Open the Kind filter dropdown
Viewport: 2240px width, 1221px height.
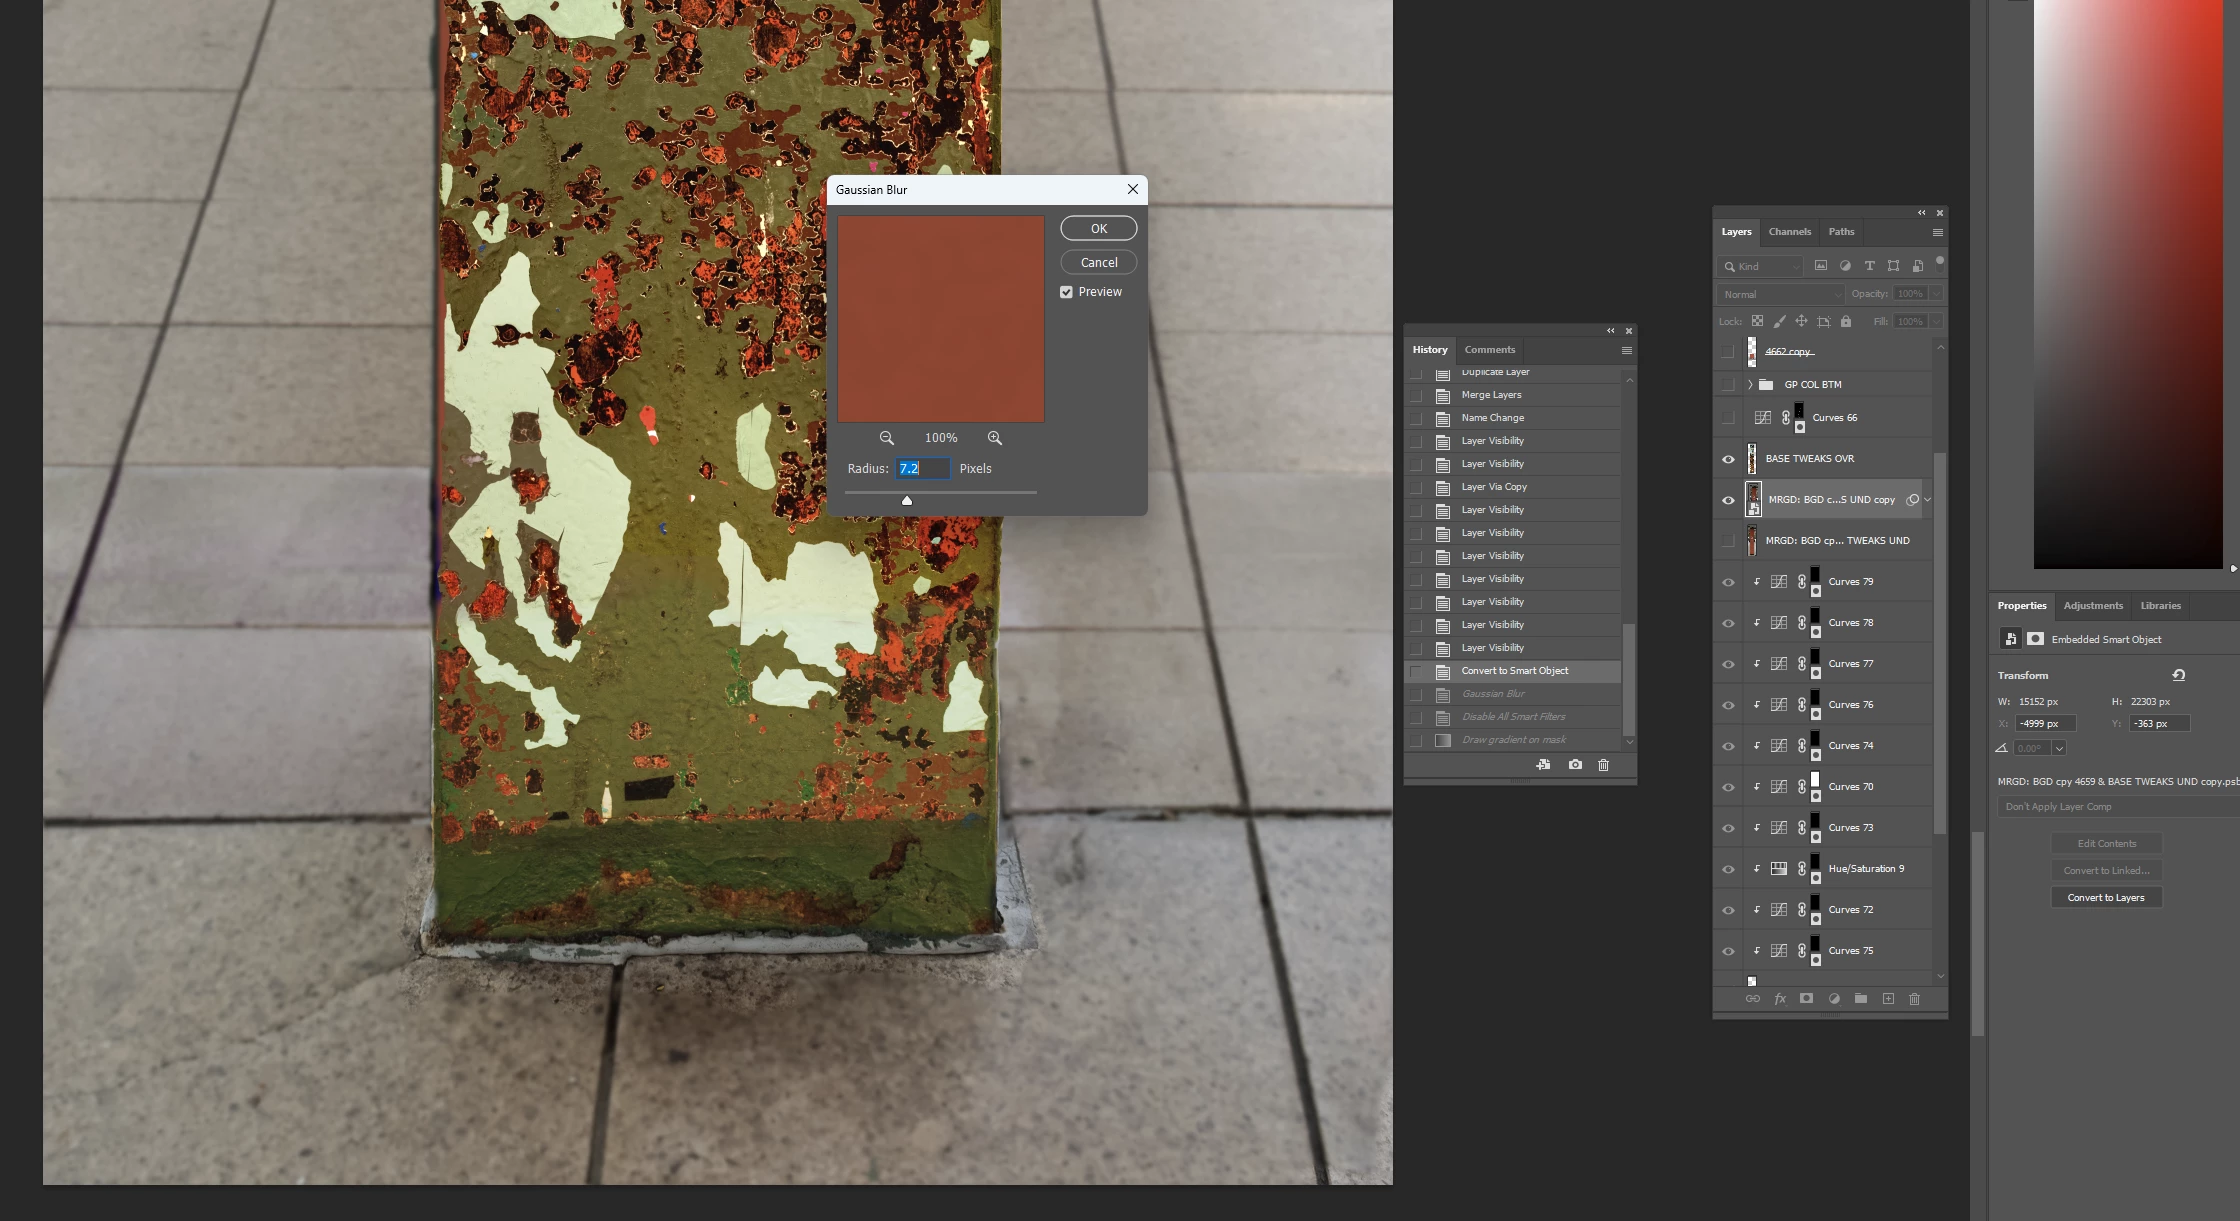click(x=1760, y=266)
